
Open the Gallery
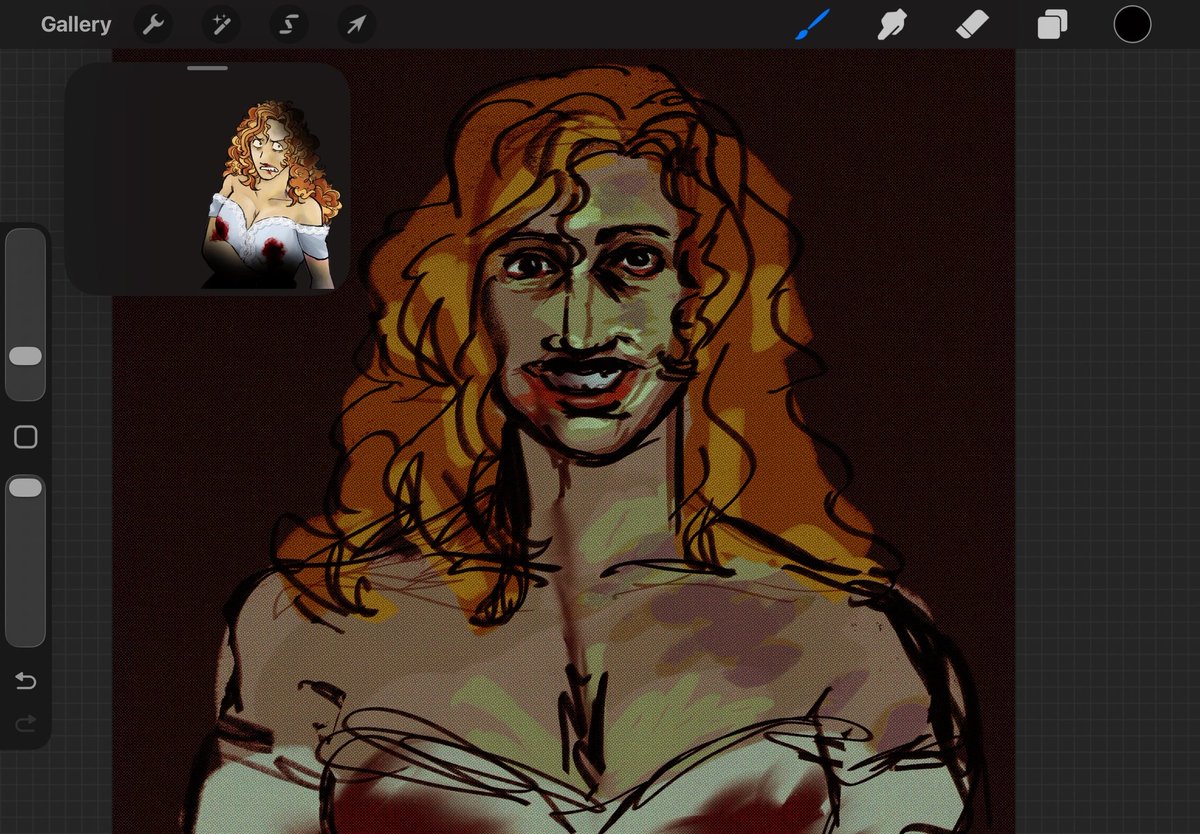pos(76,25)
